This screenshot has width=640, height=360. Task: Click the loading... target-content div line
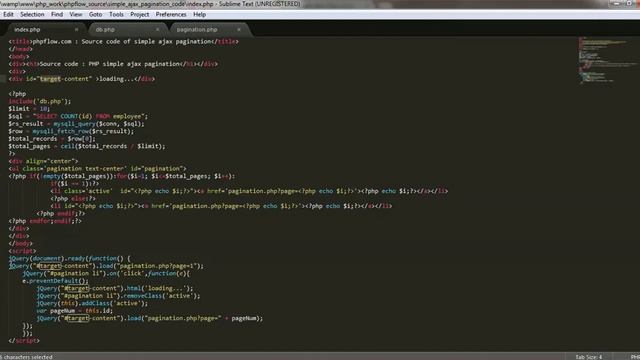tap(82, 79)
